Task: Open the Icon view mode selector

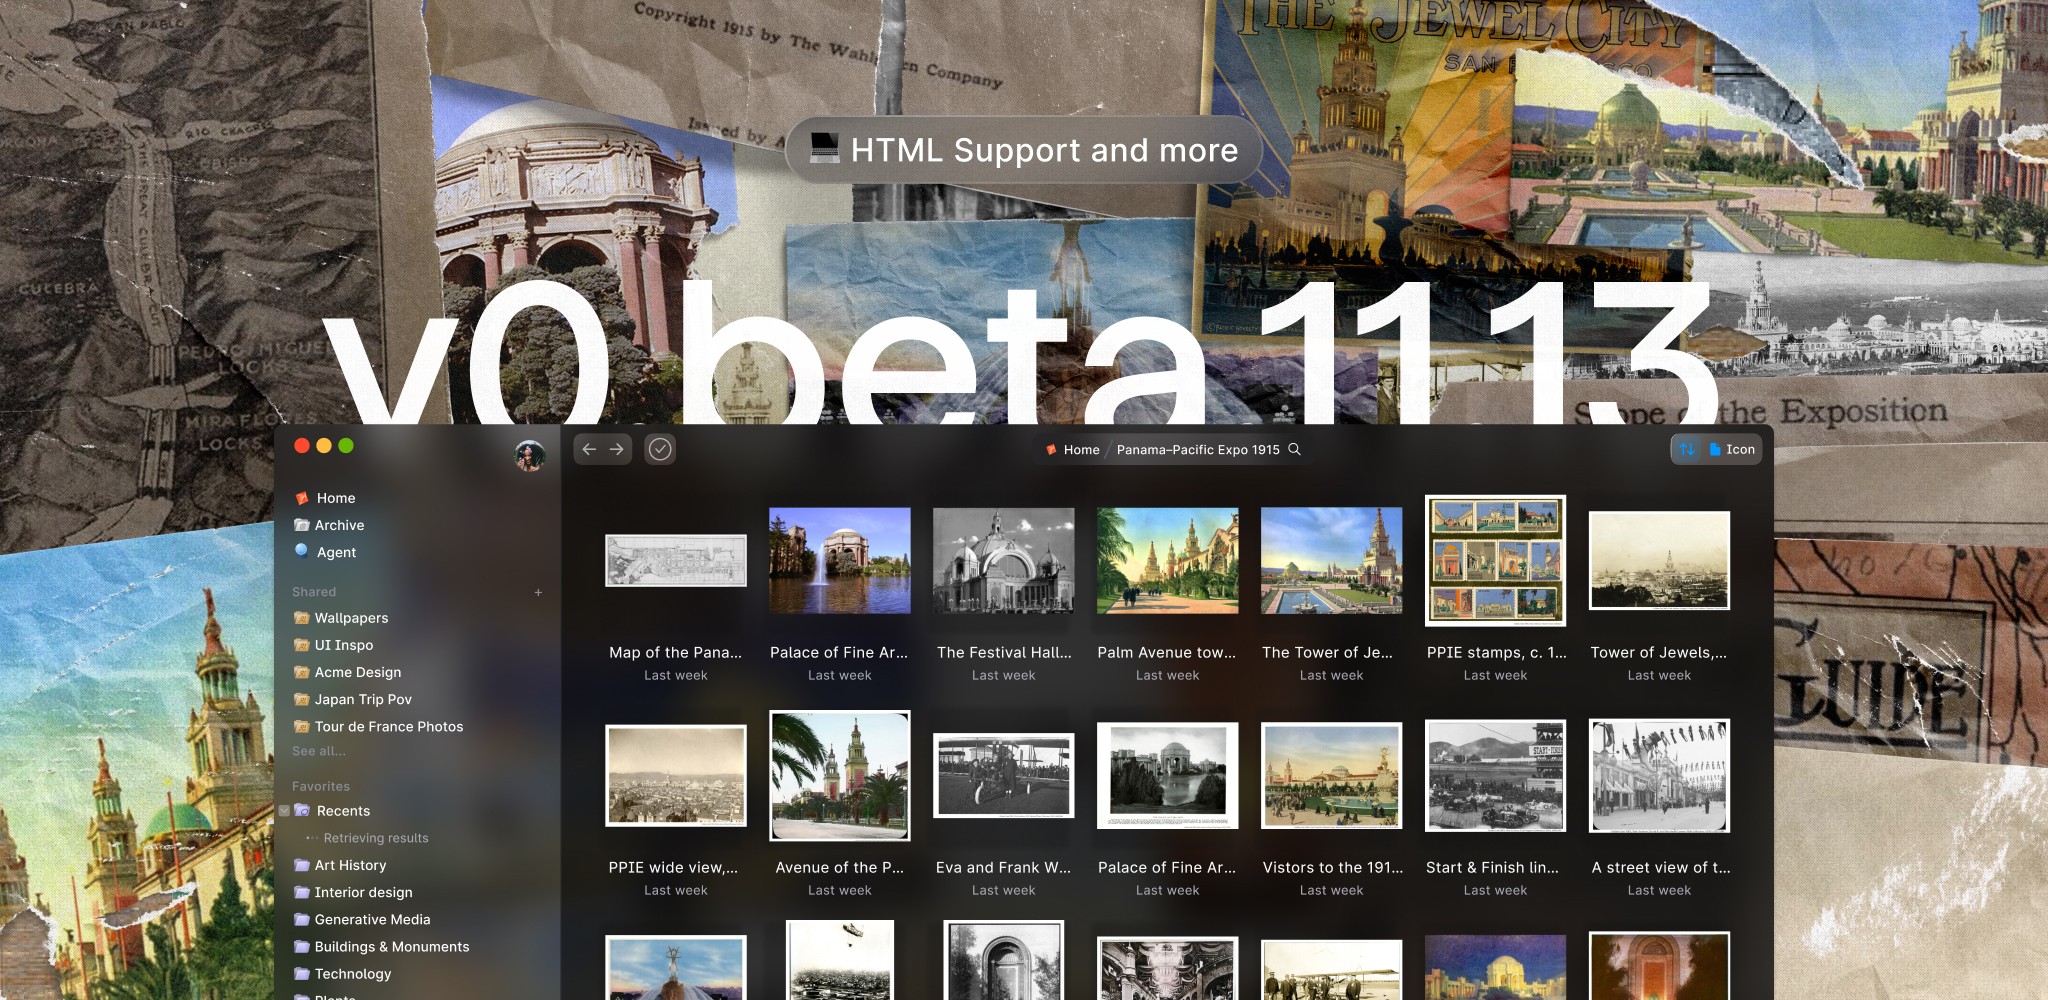Action: tap(1732, 450)
